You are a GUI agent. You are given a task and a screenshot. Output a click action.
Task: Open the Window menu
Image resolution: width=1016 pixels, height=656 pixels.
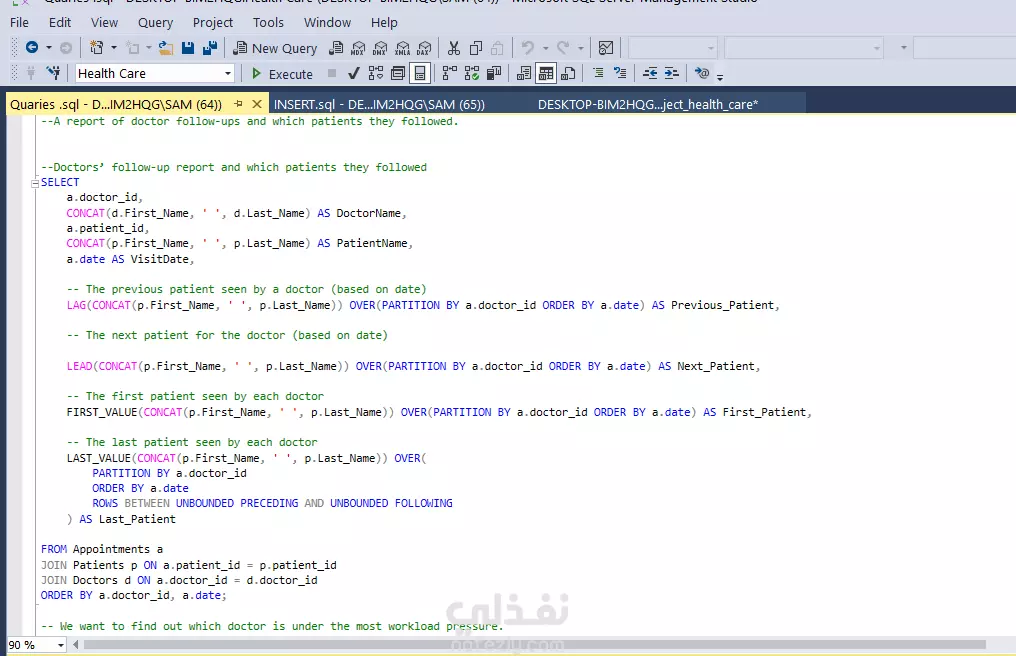(327, 22)
